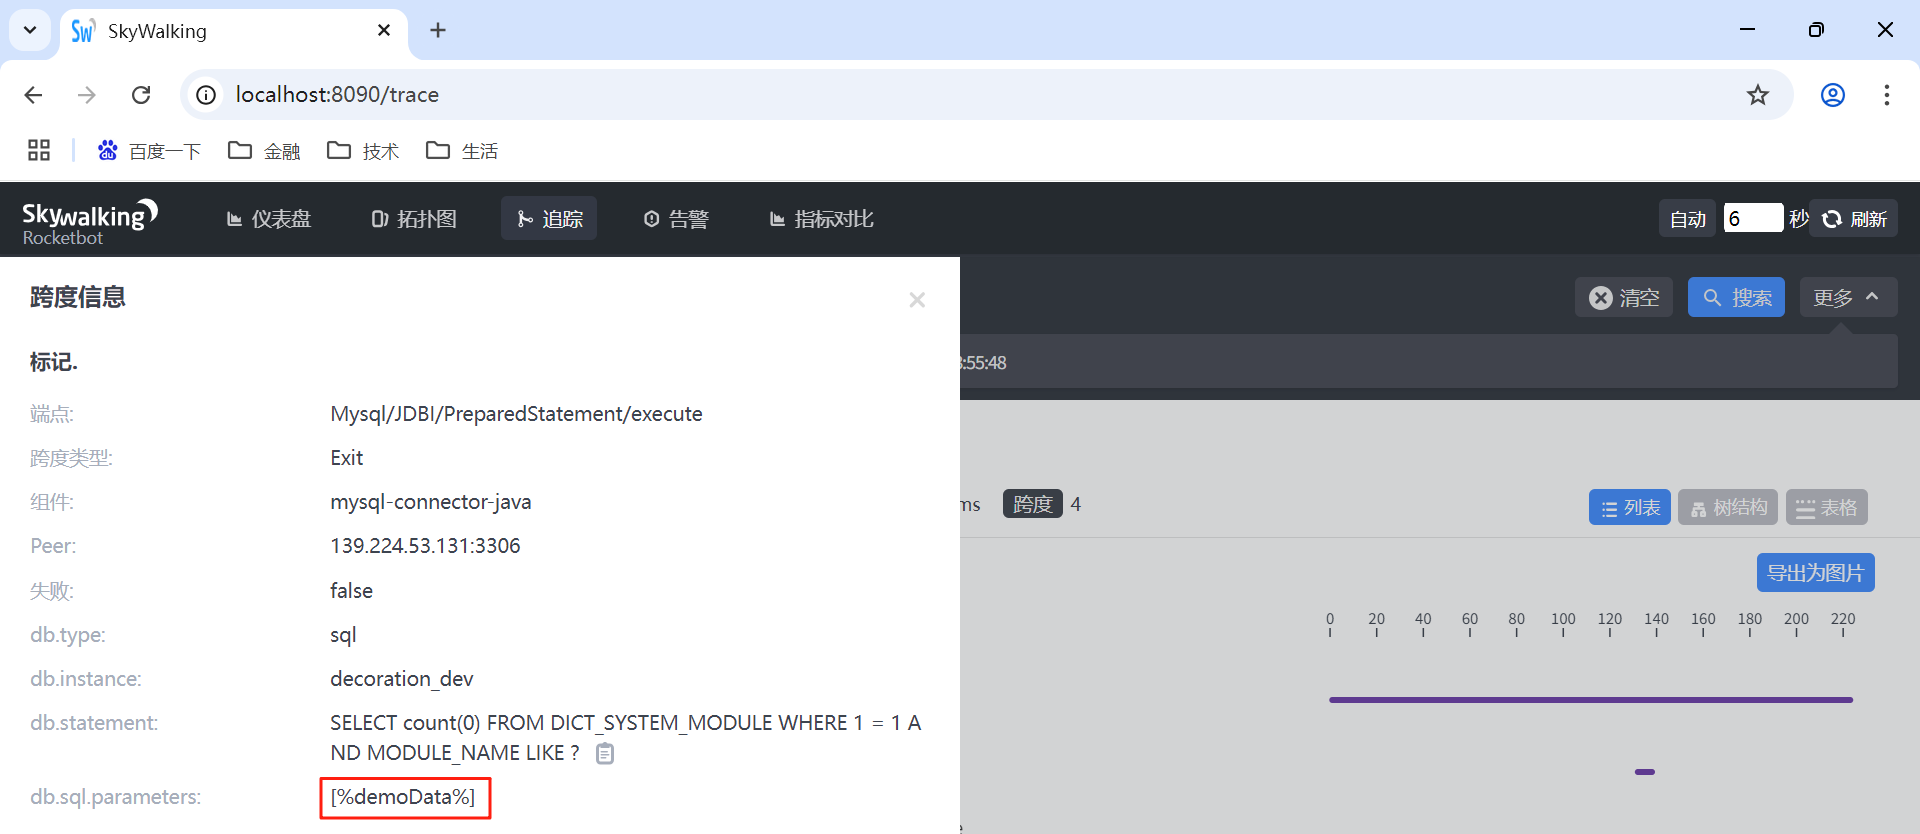The width and height of the screenshot is (1920, 834).
Task: Open the 告警 alarm menu
Action: click(676, 219)
